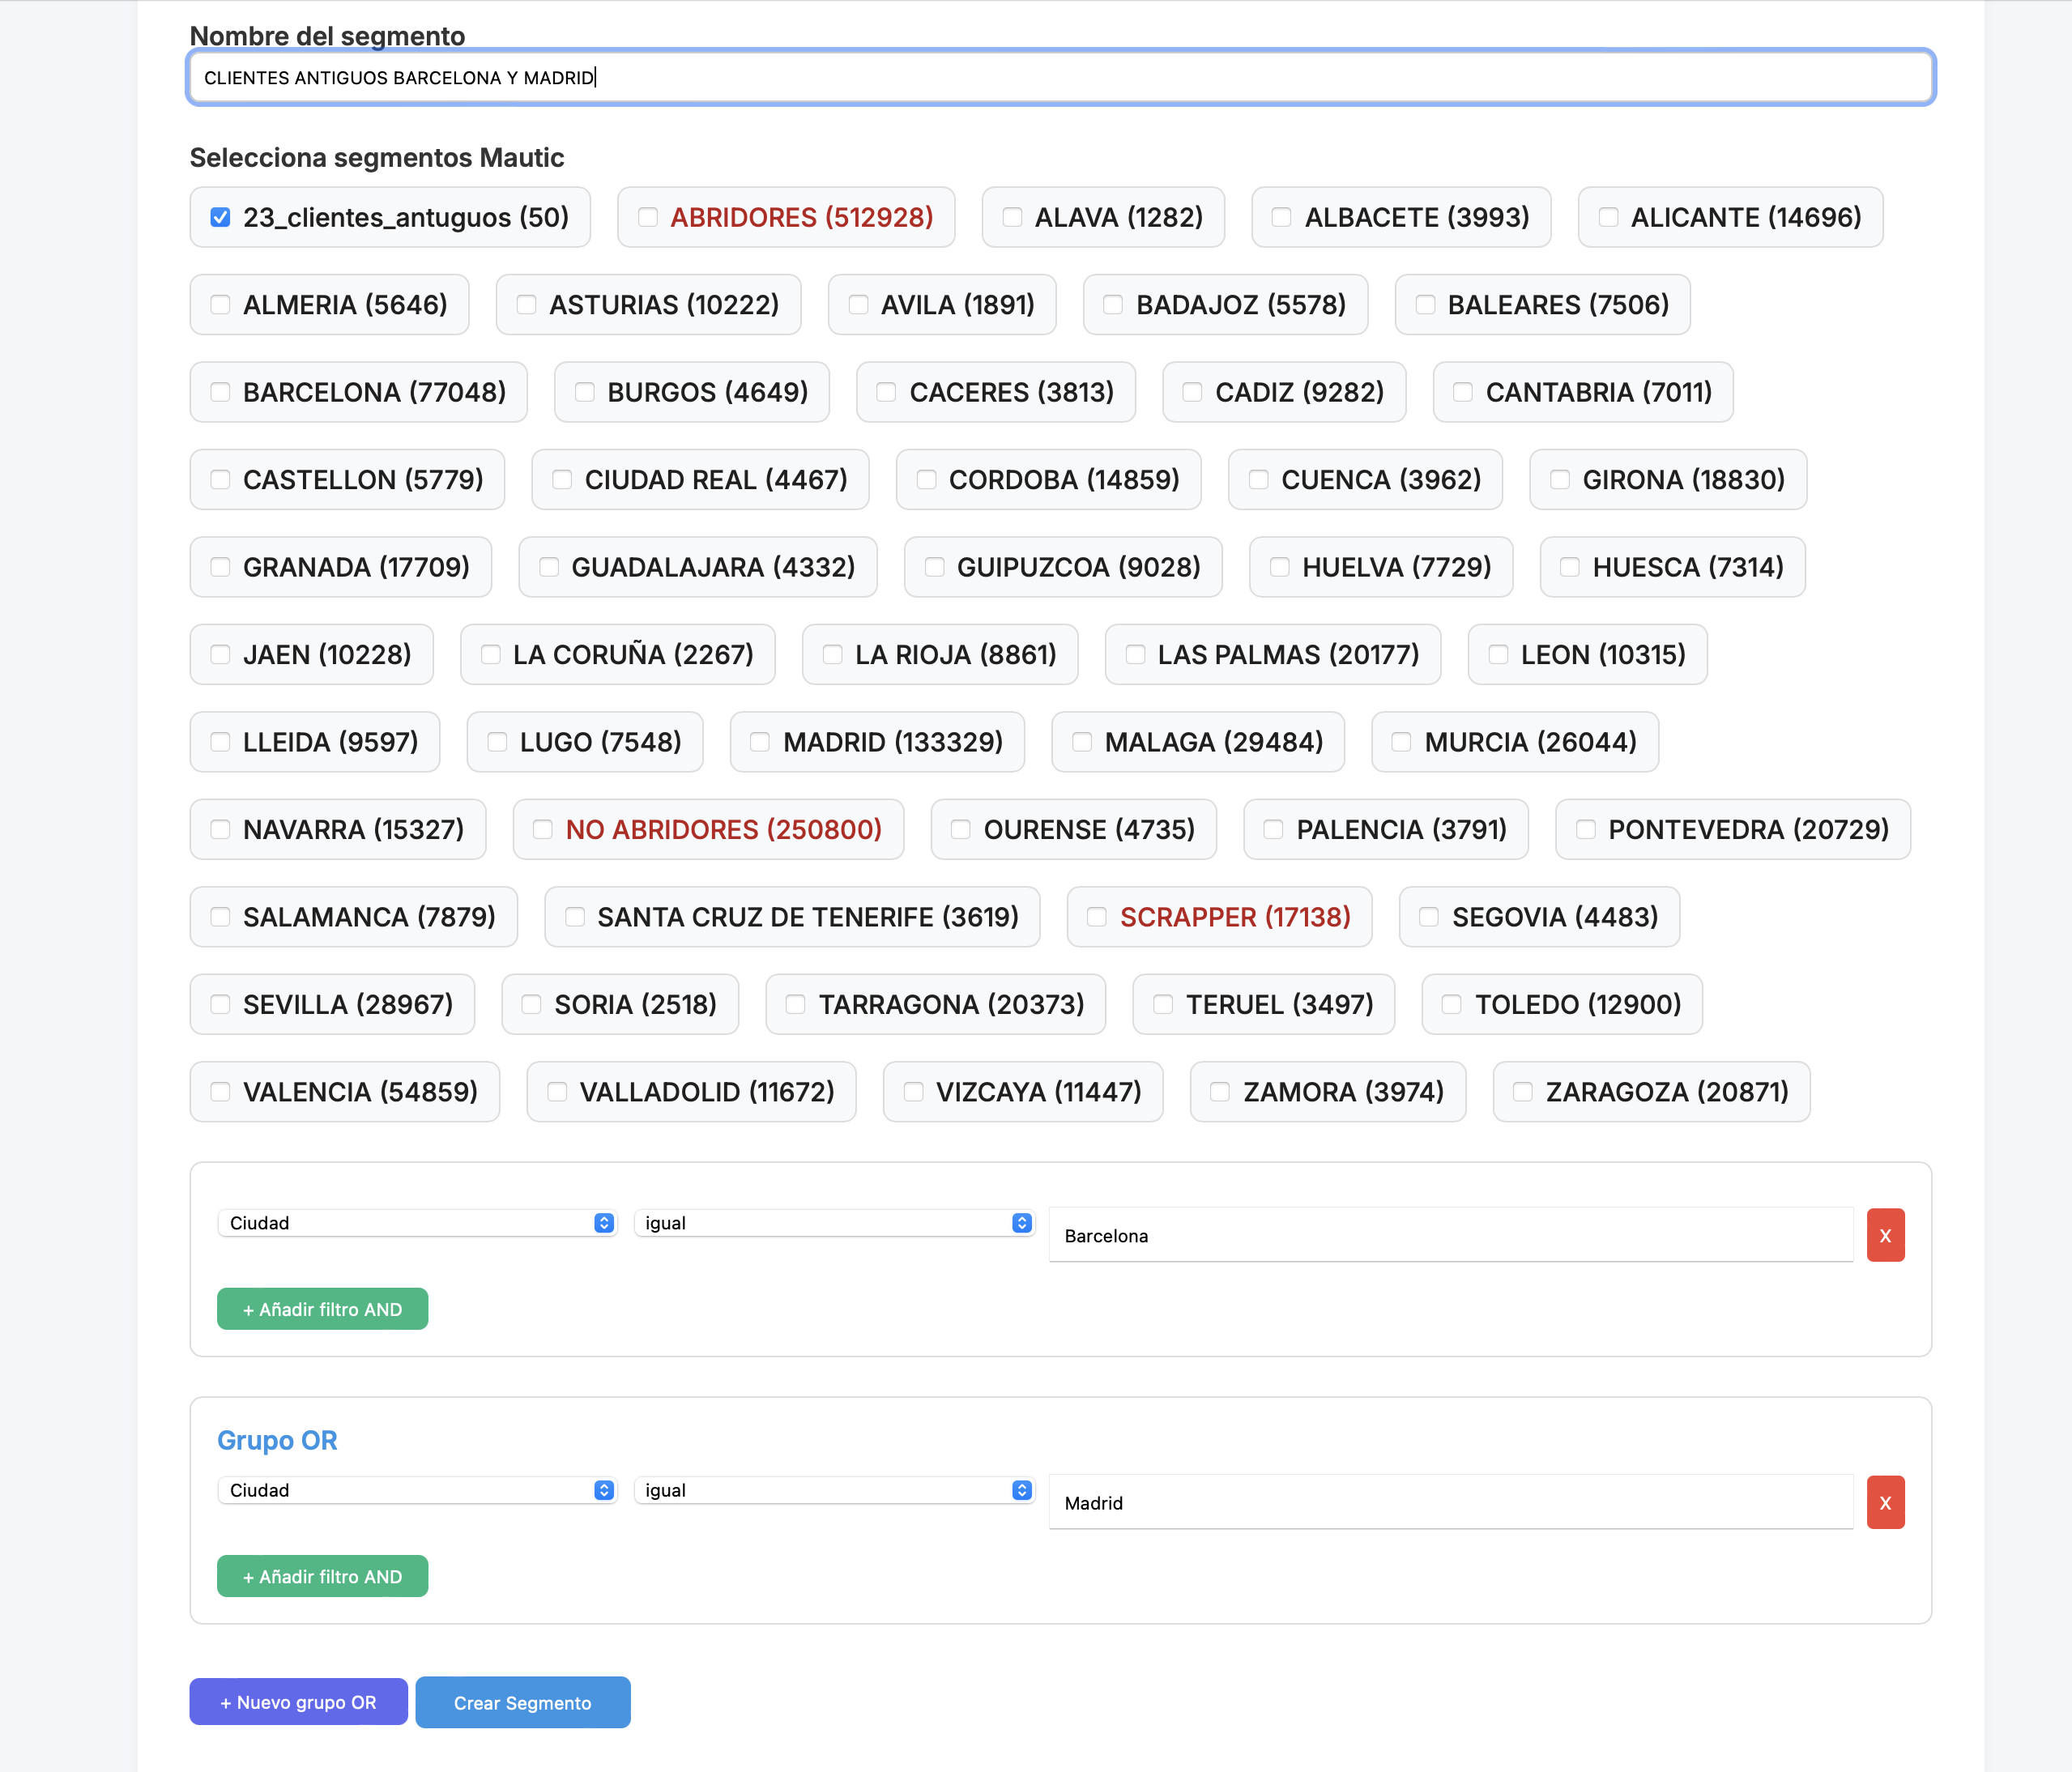Image resolution: width=2072 pixels, height=1772 pixels.
Task: Check the BARCELONA (77048) segment
Action: tap(221, 392)
